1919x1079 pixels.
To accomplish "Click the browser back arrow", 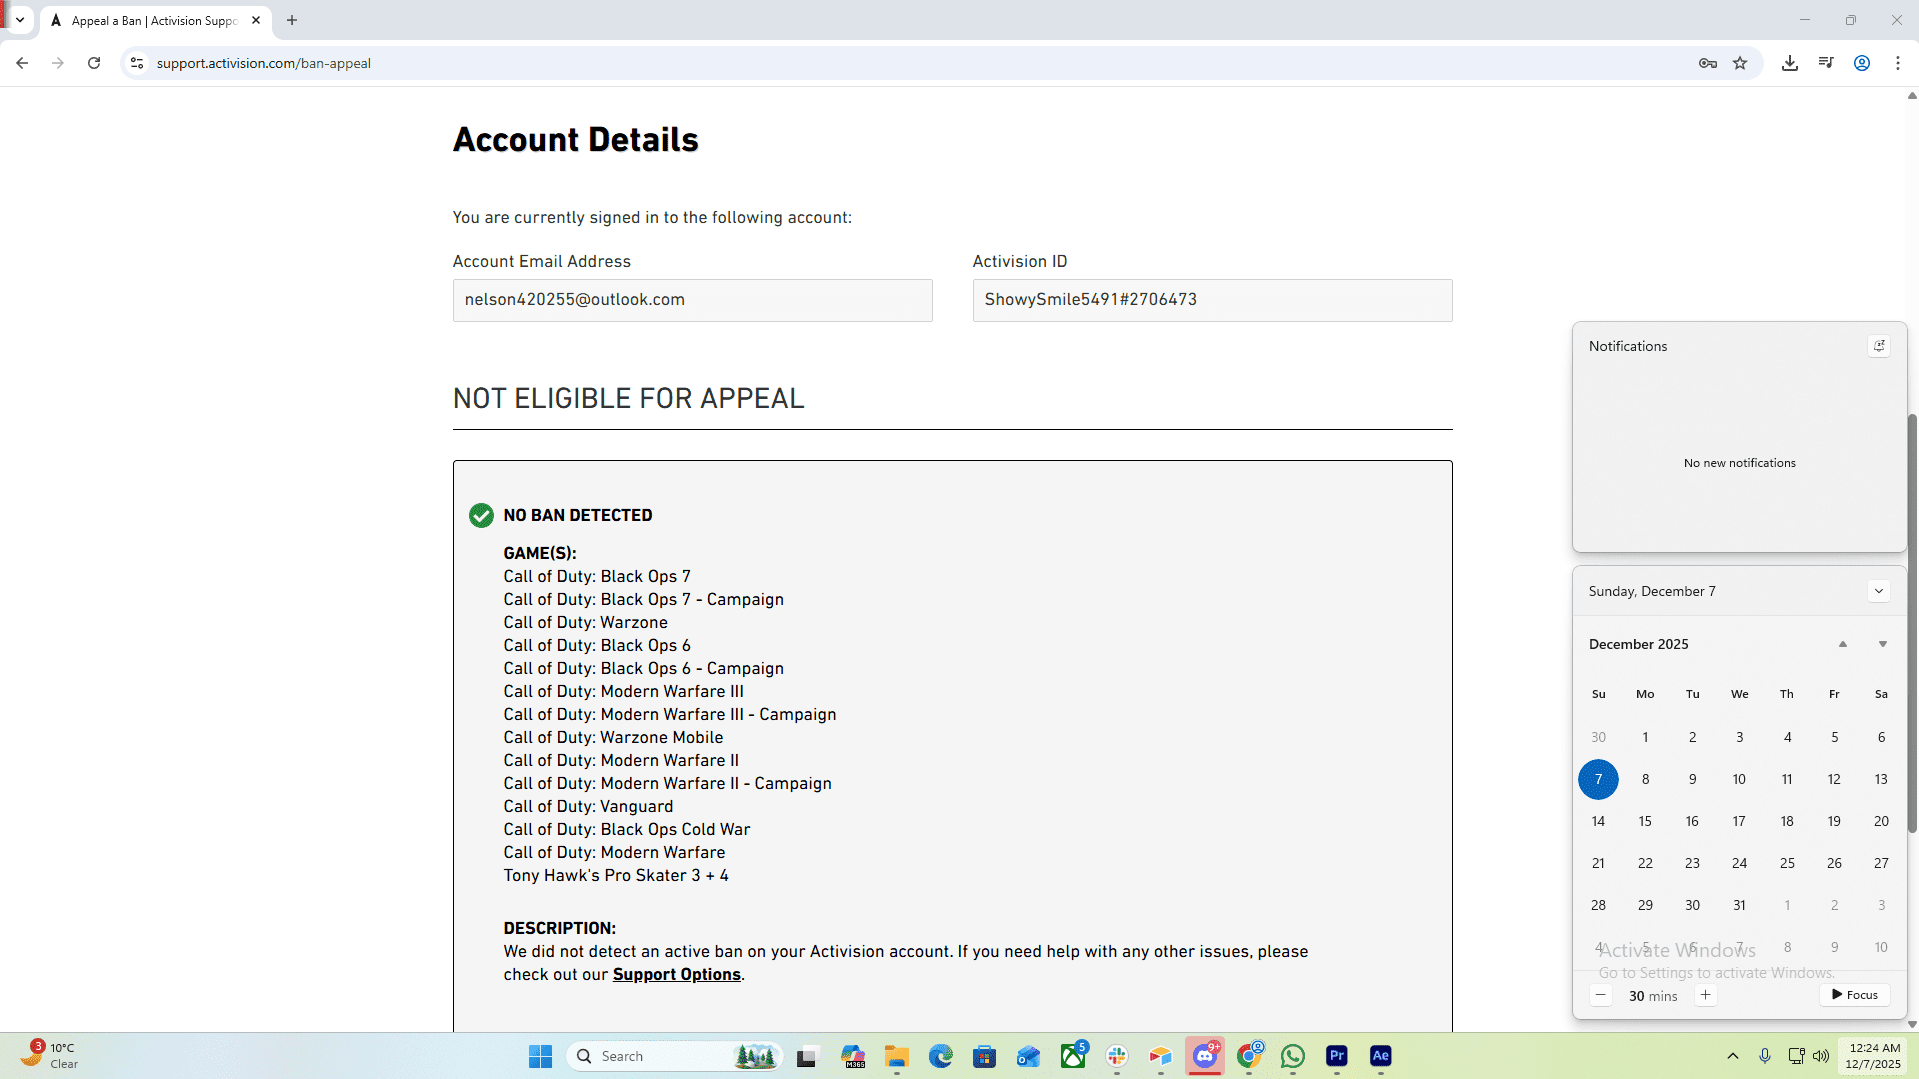I will (x=22, y=63).
